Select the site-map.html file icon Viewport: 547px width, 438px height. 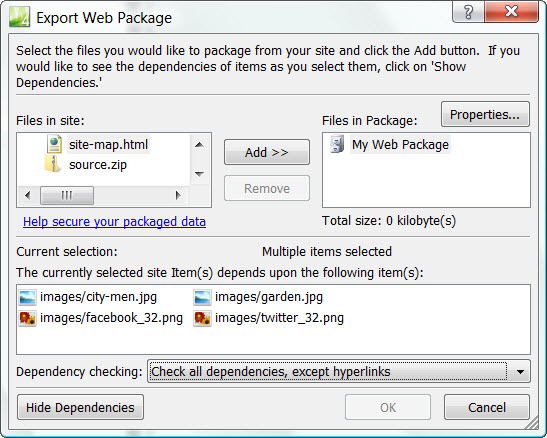coord(54,144)
